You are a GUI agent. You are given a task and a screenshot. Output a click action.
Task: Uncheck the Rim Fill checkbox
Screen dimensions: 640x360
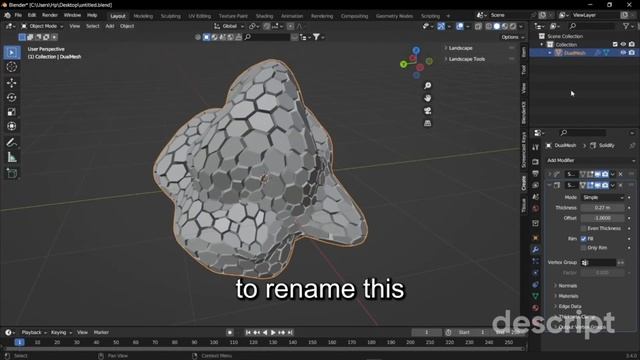point(583,238)
